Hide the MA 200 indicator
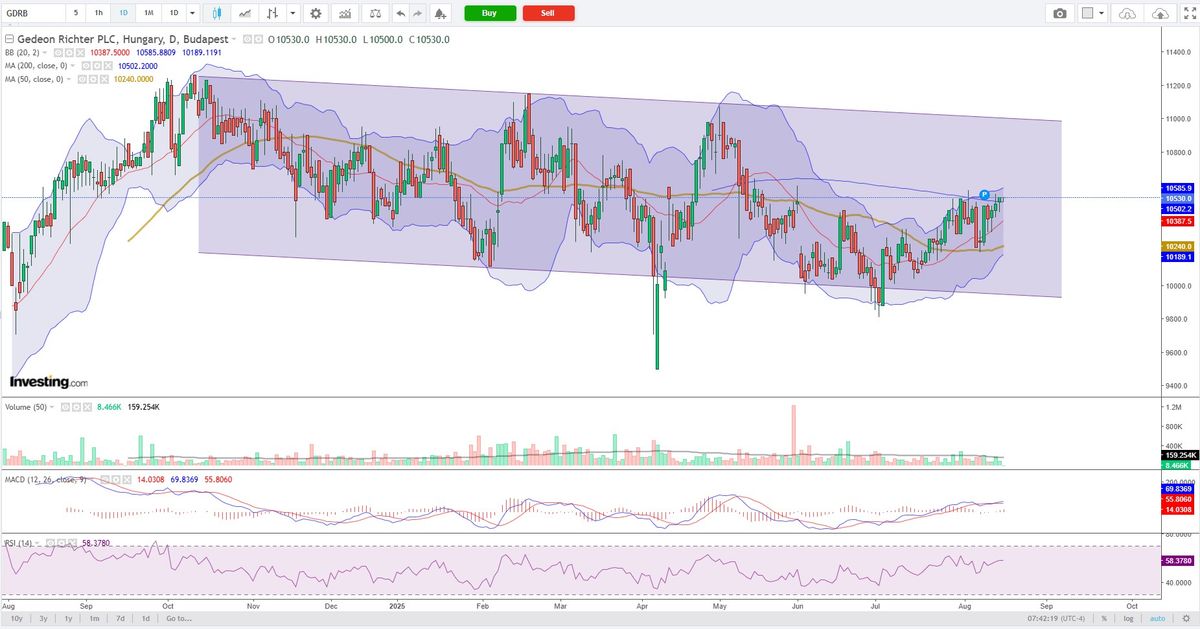This screenshot has height=629, width=1200. coord(86,66)
